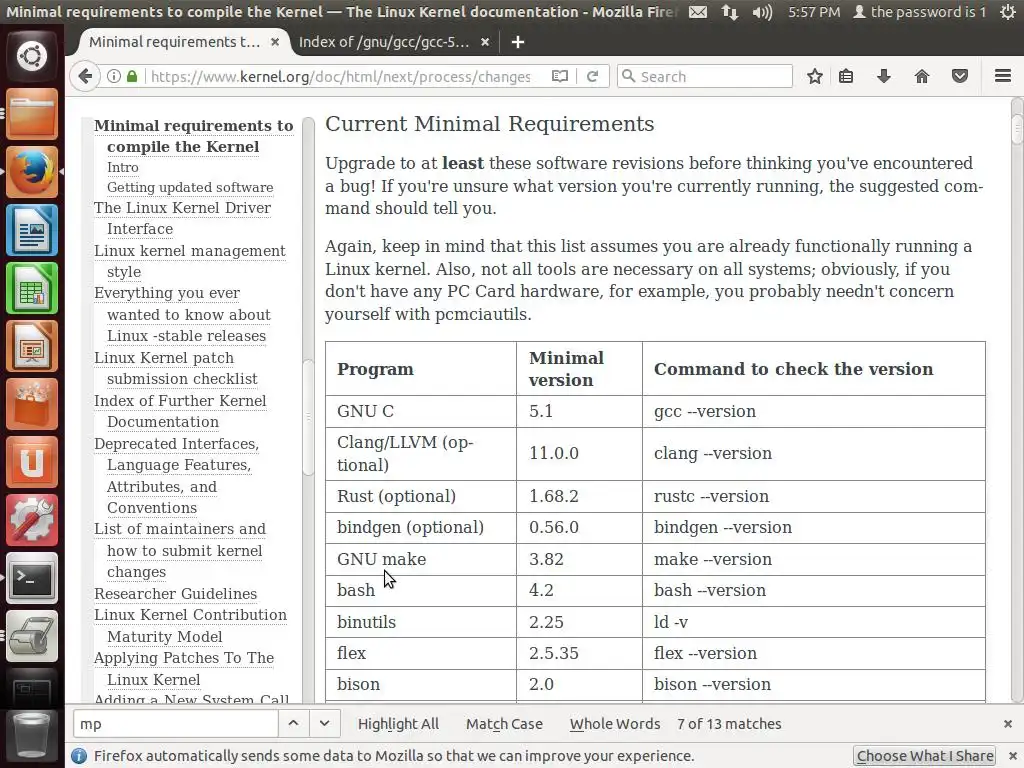Image resolution: width=1024 pixels, height=768 pixels.
Task: Open the 'Intro' sidebar link
Action: 123,167
